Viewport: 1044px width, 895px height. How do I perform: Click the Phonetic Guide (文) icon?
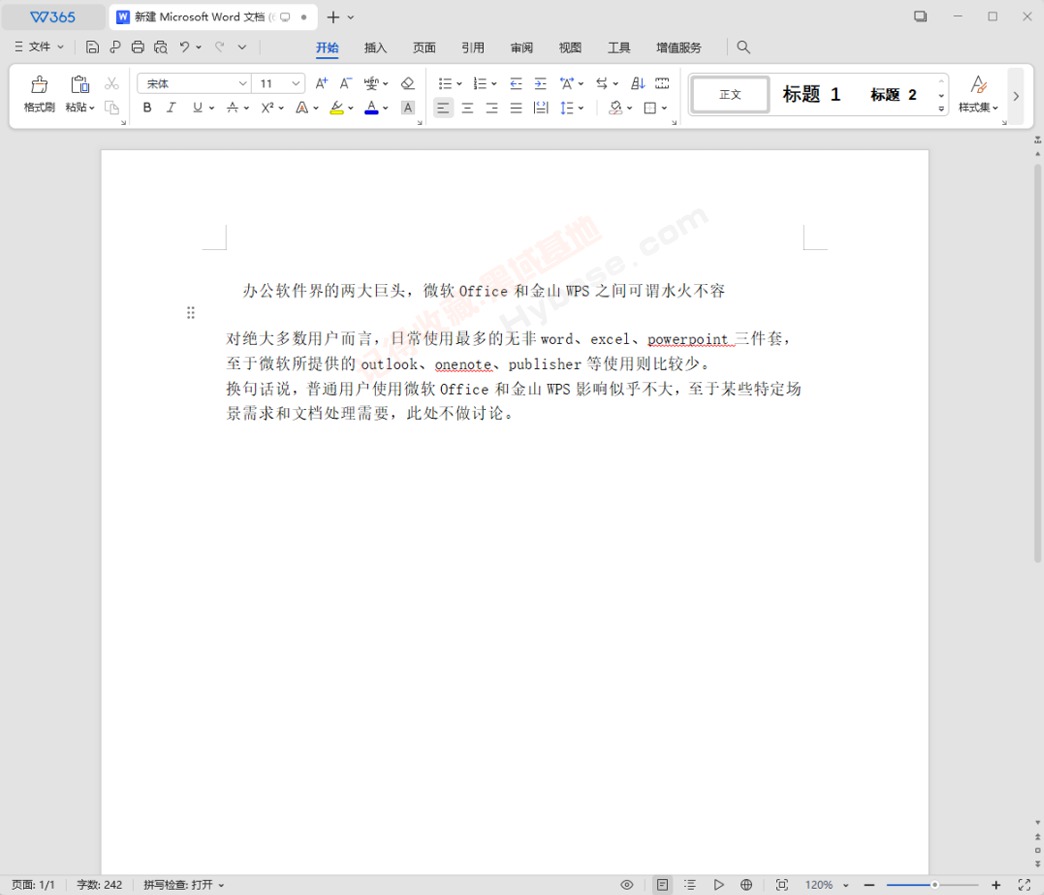tap(372, 83)
